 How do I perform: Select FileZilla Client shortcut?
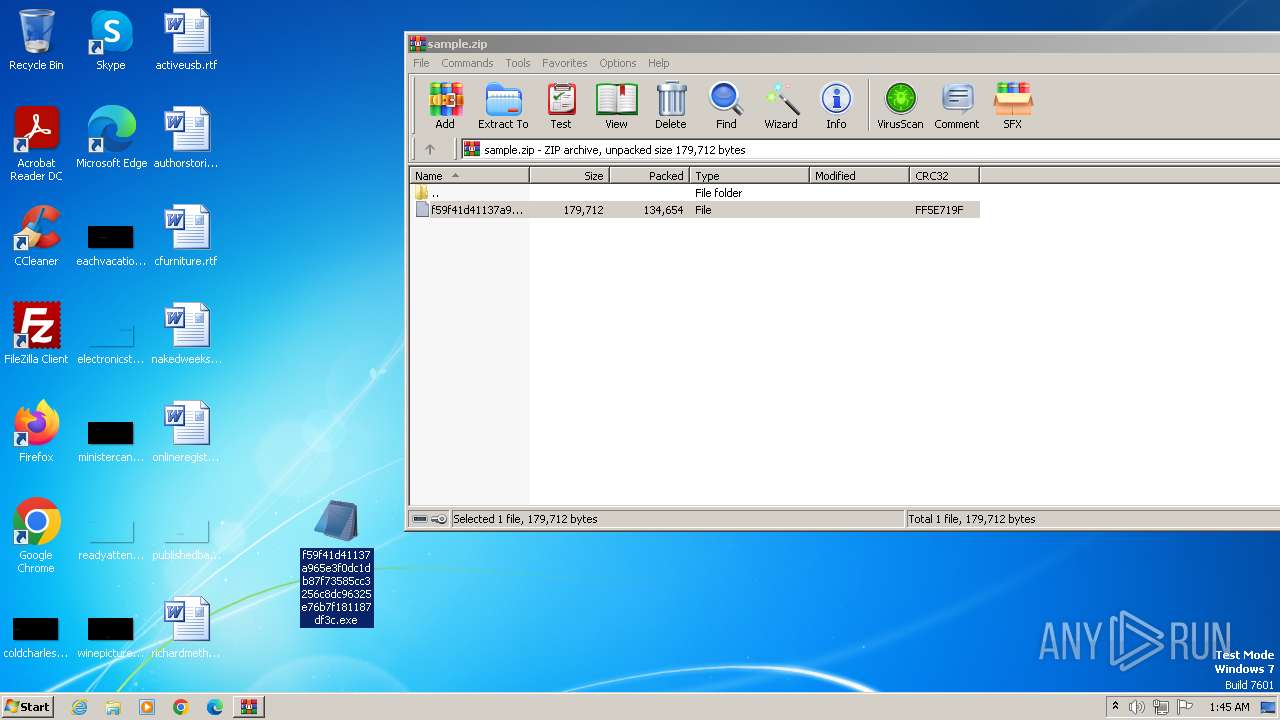tap(36, 334)
